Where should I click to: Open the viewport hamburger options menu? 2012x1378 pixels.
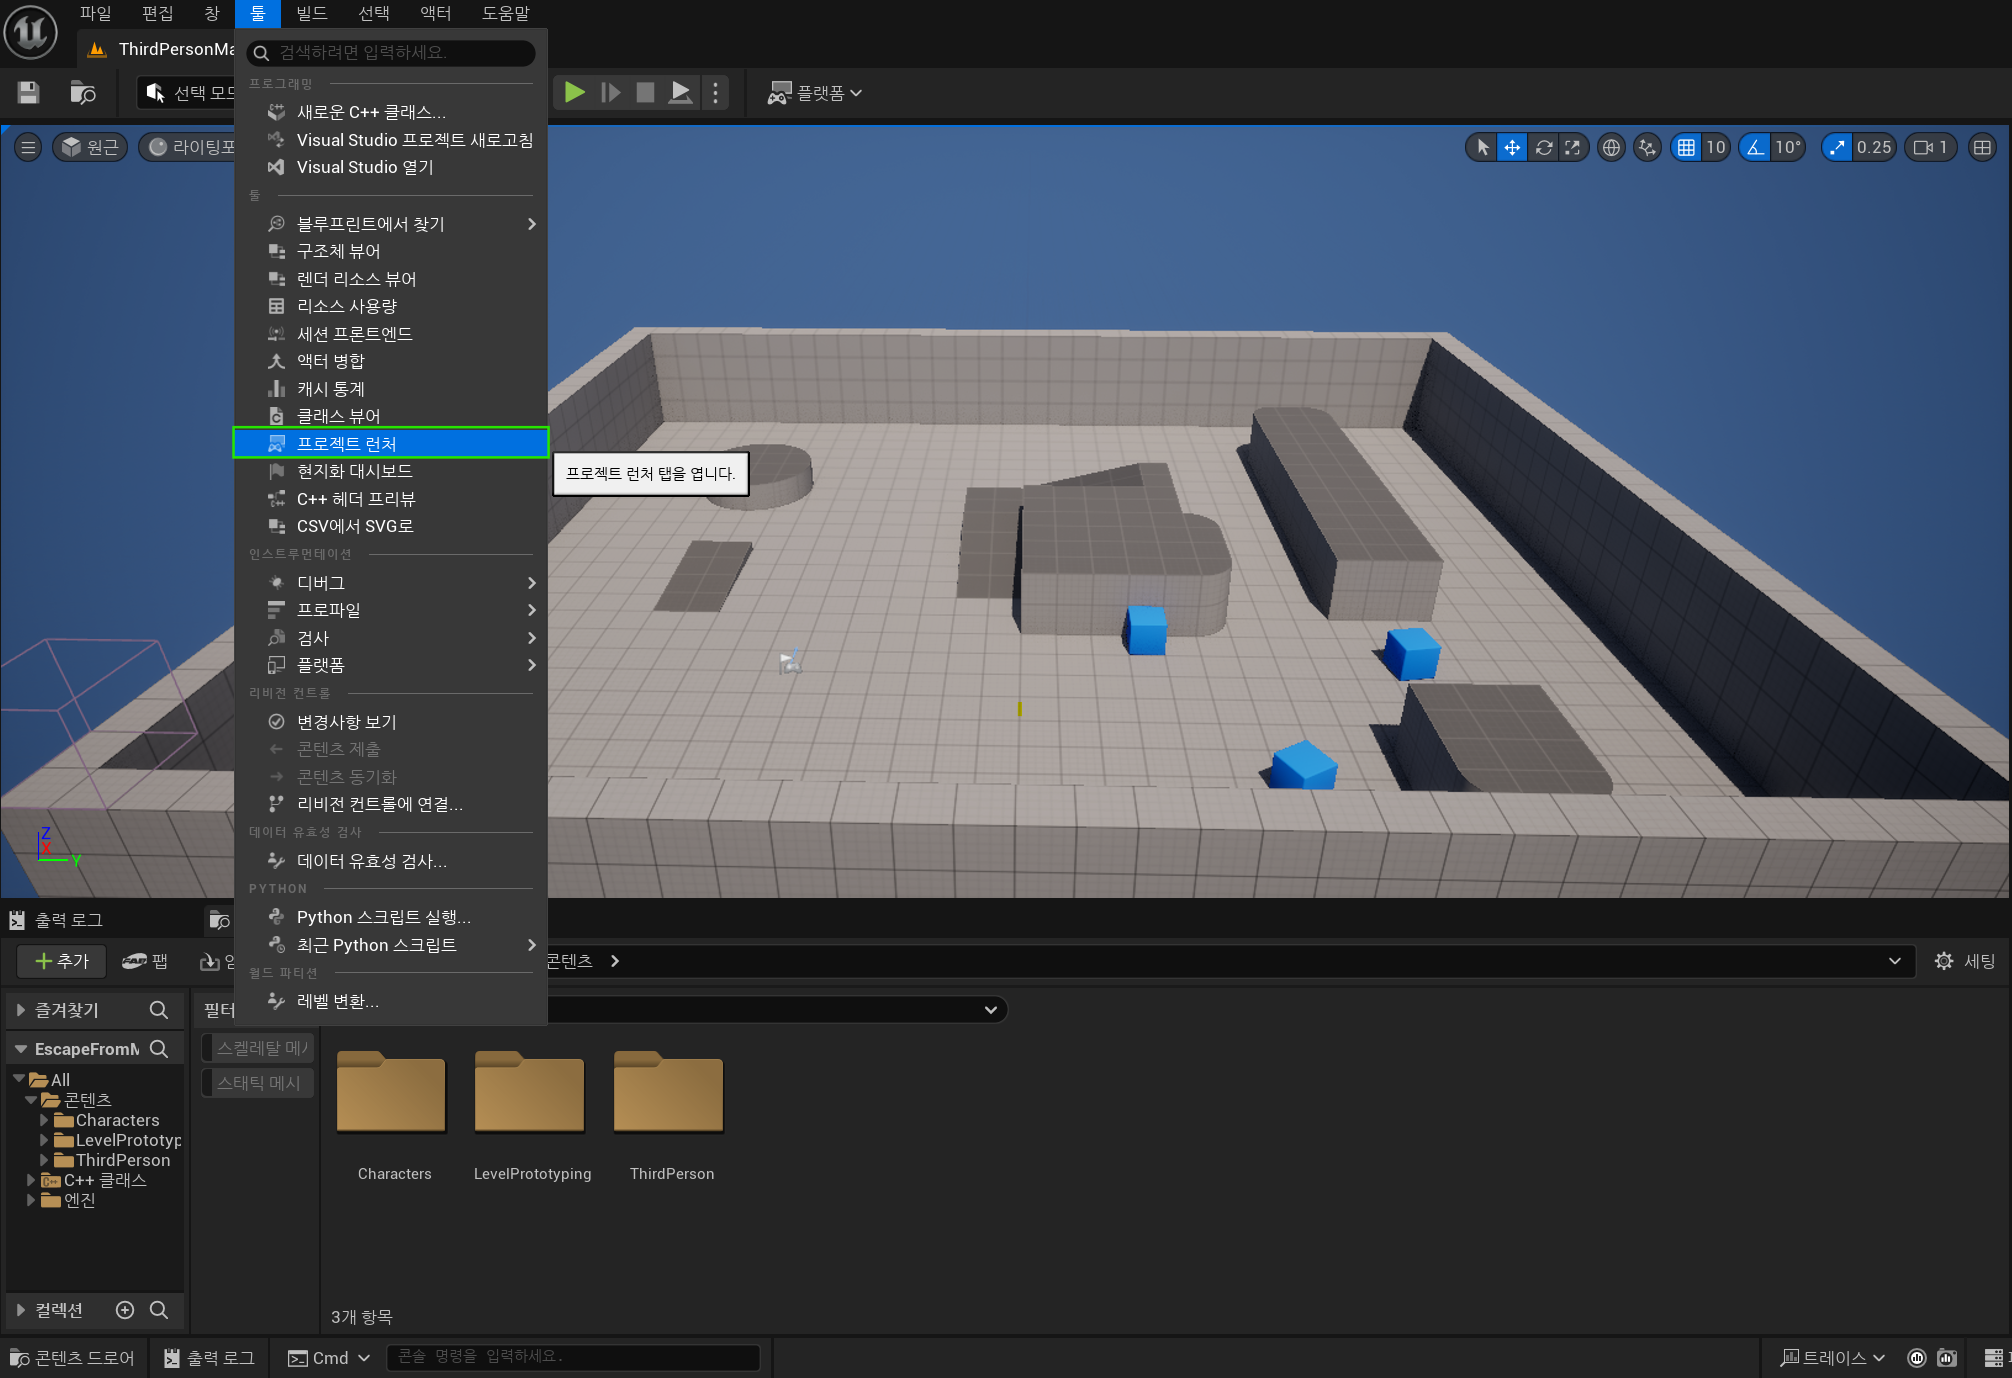coord(28,148)
